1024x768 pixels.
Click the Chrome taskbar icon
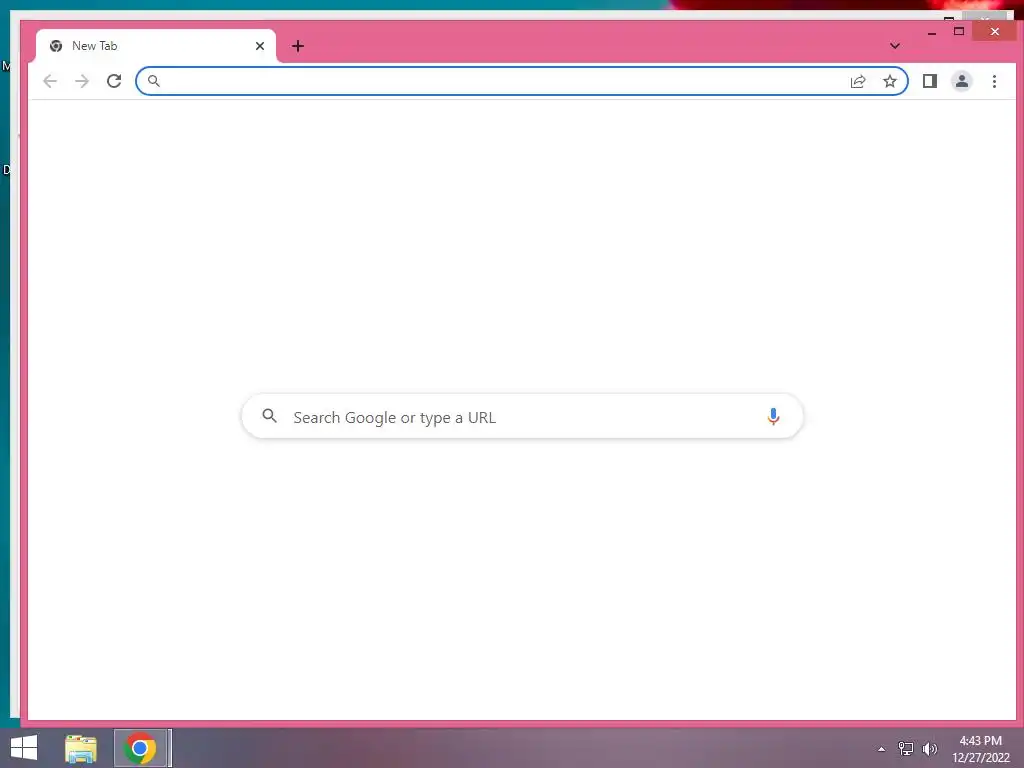(140, 748)
